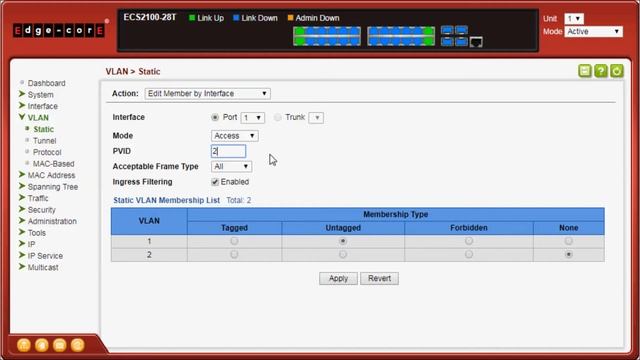Click the black console port icon
The height and width of the screenshot is (360, 640).
(x=476, y=42)
